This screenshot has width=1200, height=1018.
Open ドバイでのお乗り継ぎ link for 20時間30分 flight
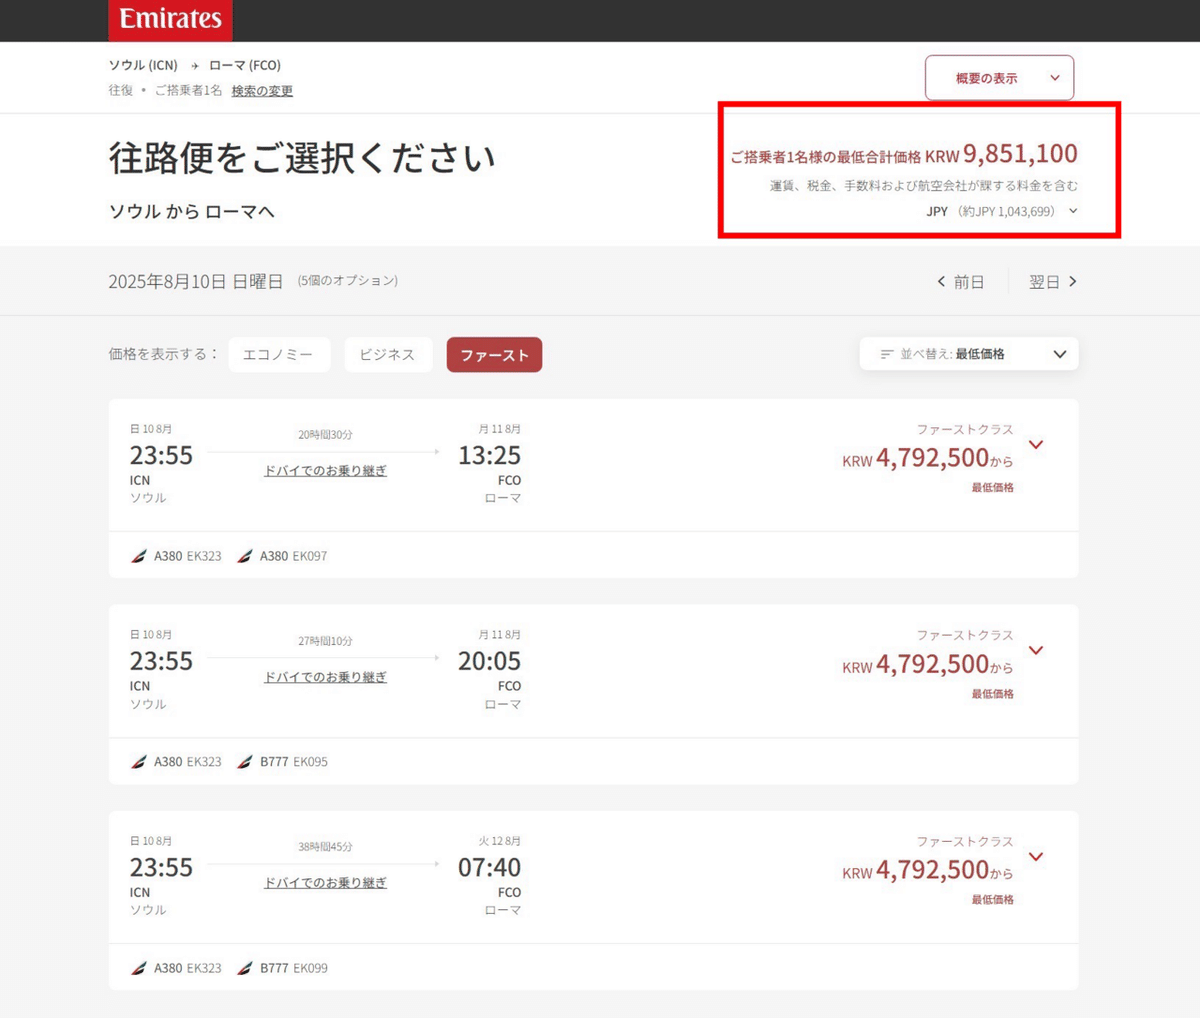coord(325,471)
